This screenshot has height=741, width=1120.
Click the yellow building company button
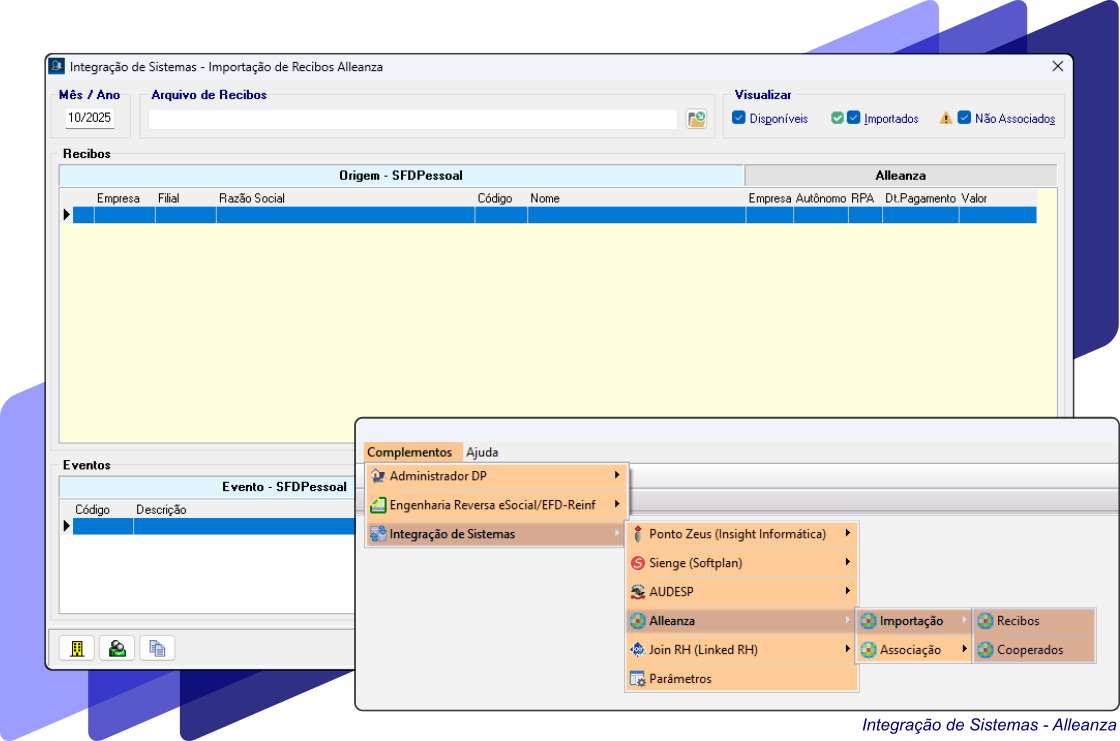click(77, 648)
